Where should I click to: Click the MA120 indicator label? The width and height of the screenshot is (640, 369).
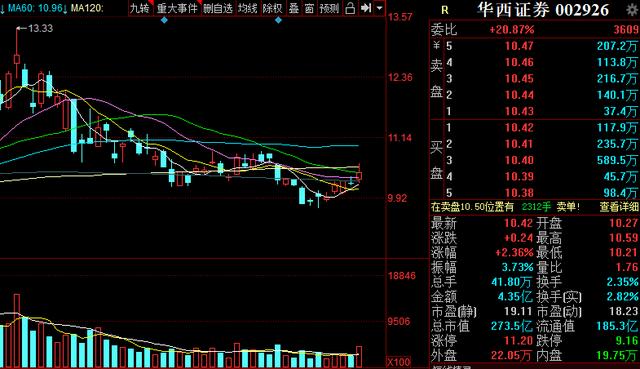coord(87,8)
